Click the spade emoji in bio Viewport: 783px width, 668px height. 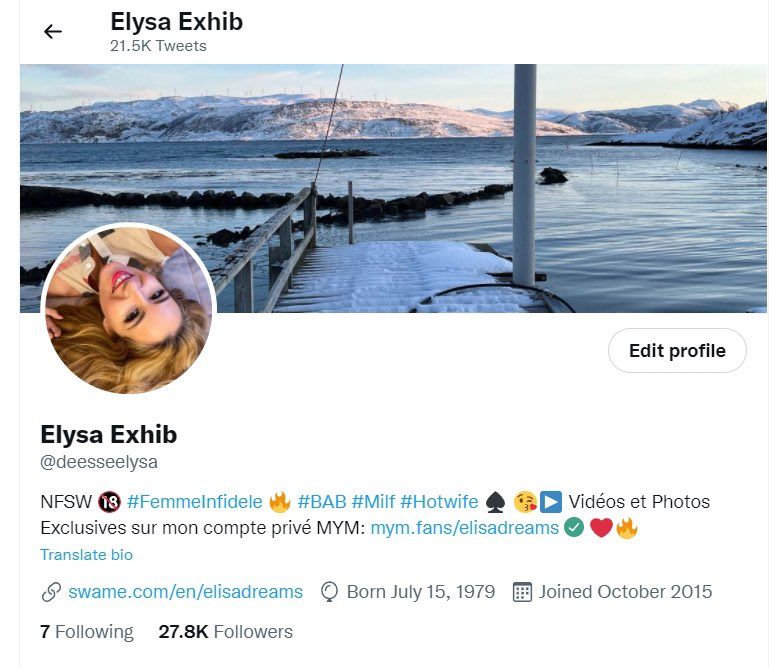pos(495,502)
